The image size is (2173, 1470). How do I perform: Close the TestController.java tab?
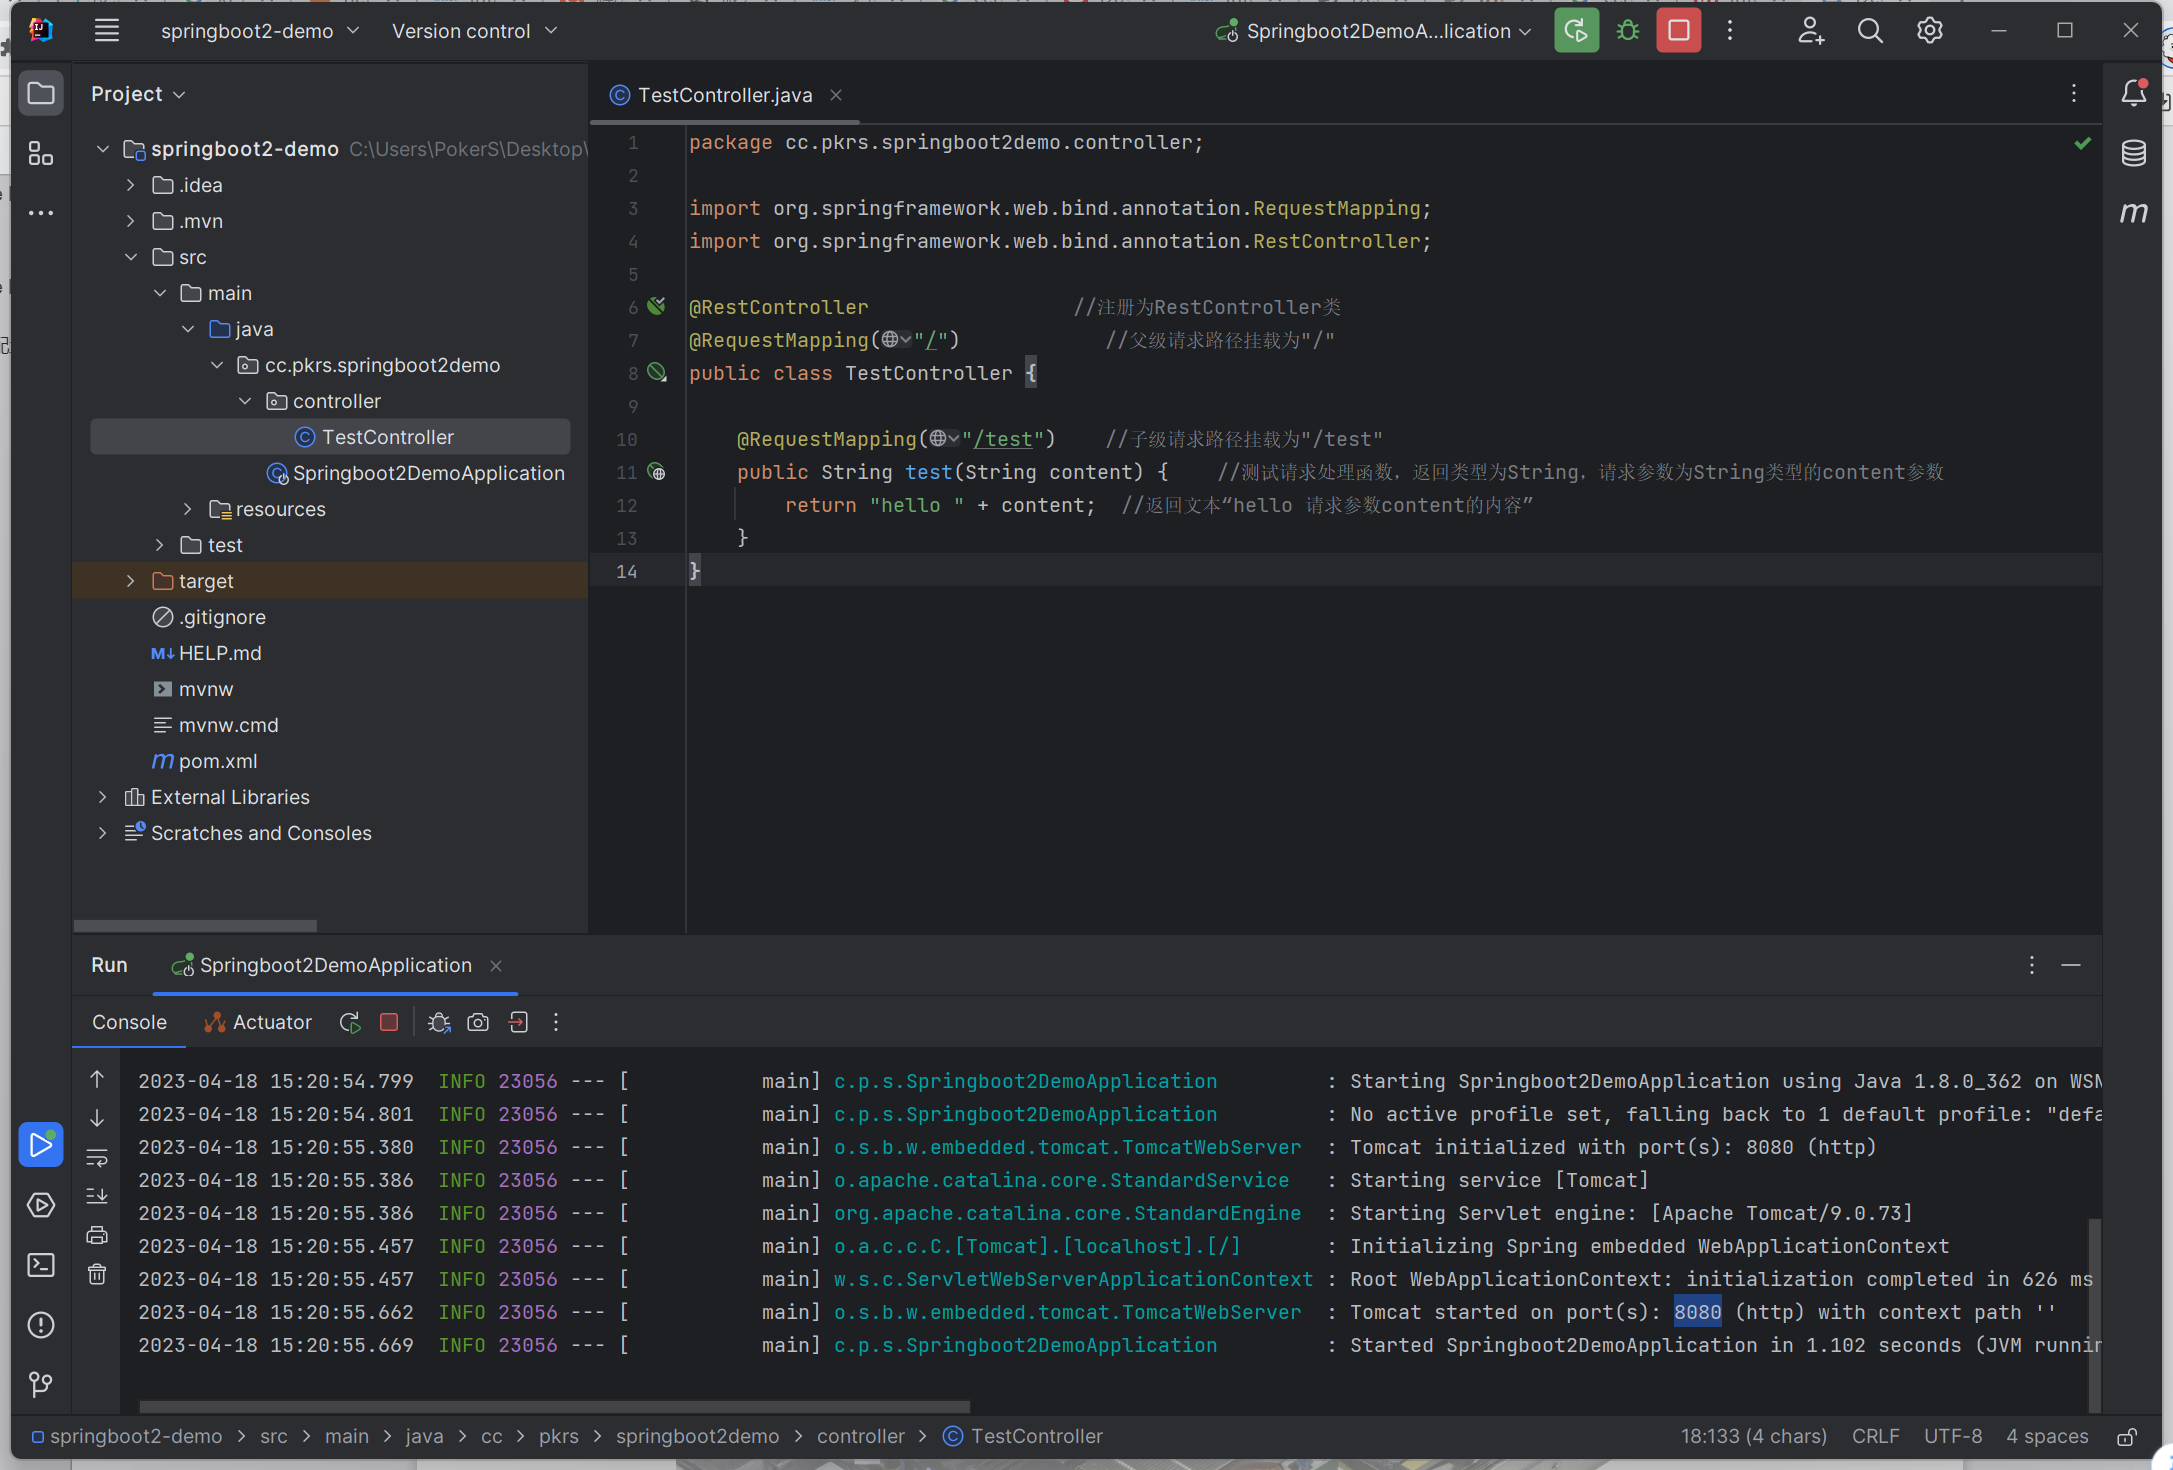[x=836, y=95]
